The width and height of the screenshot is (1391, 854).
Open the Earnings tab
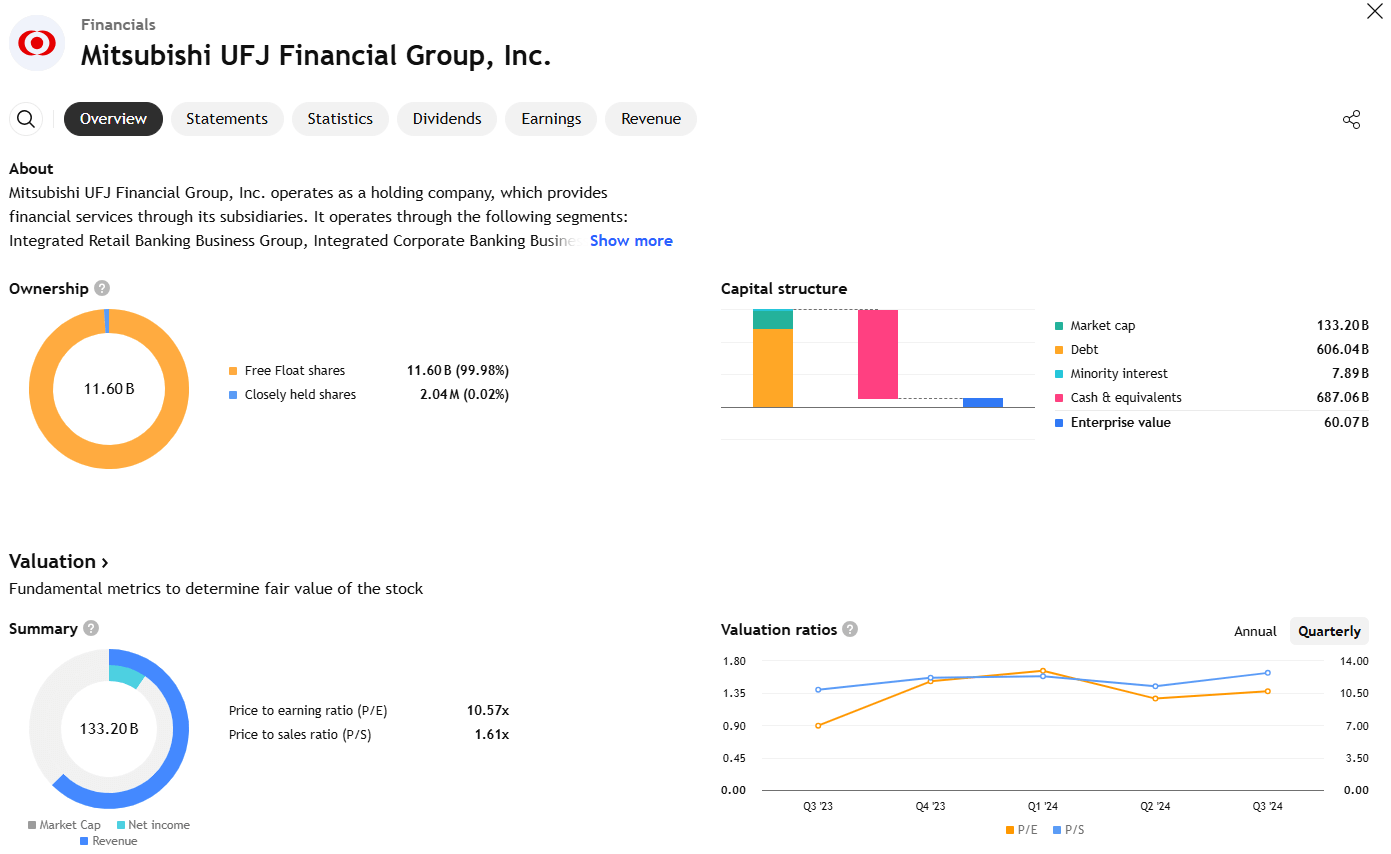pyautogui.click(x=551, y=119)
